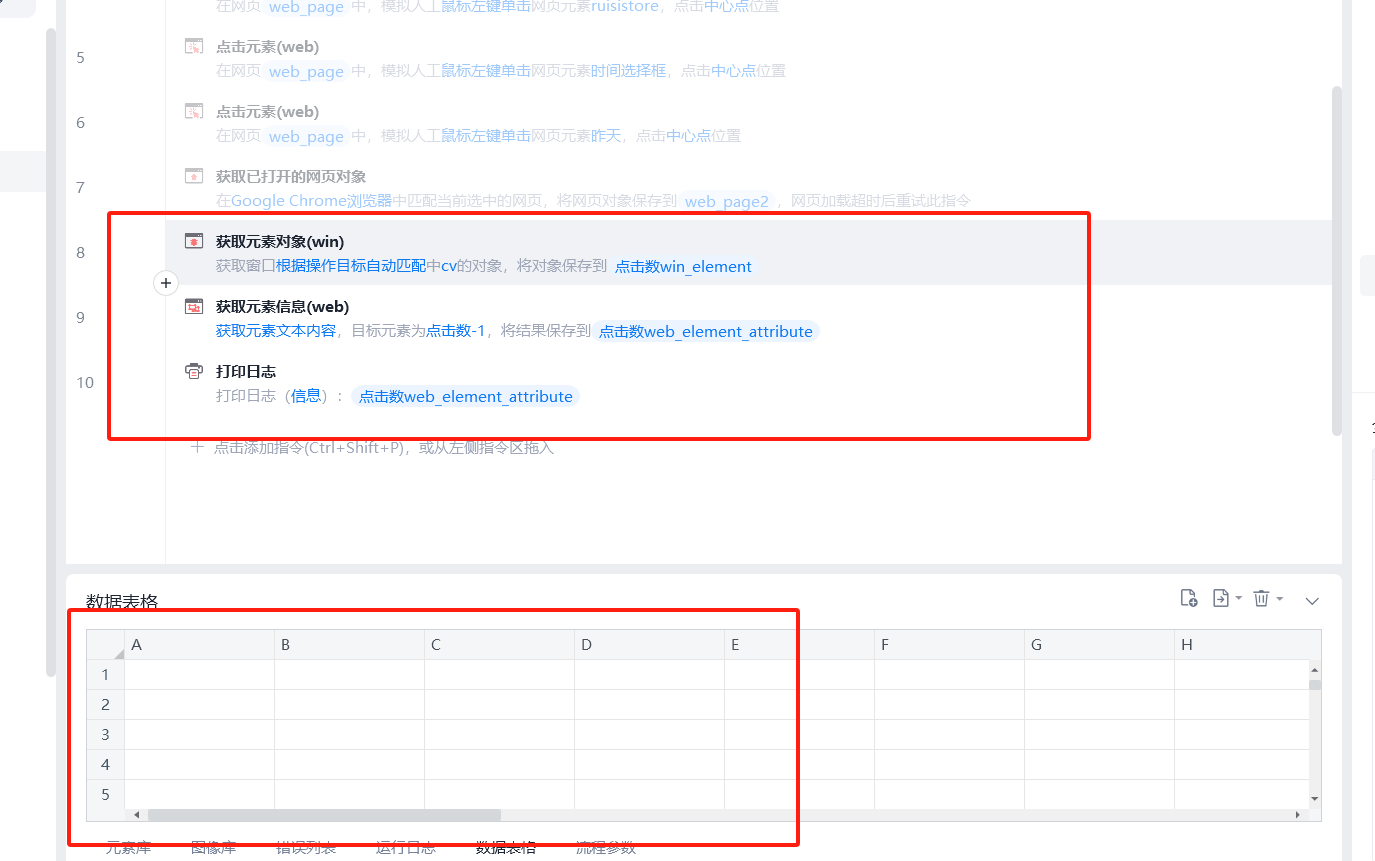The width and height of the screenshot is (1375, 861).
Task: Click the 获取元素文本内容 link in step 9
Action: click(276, 331)
